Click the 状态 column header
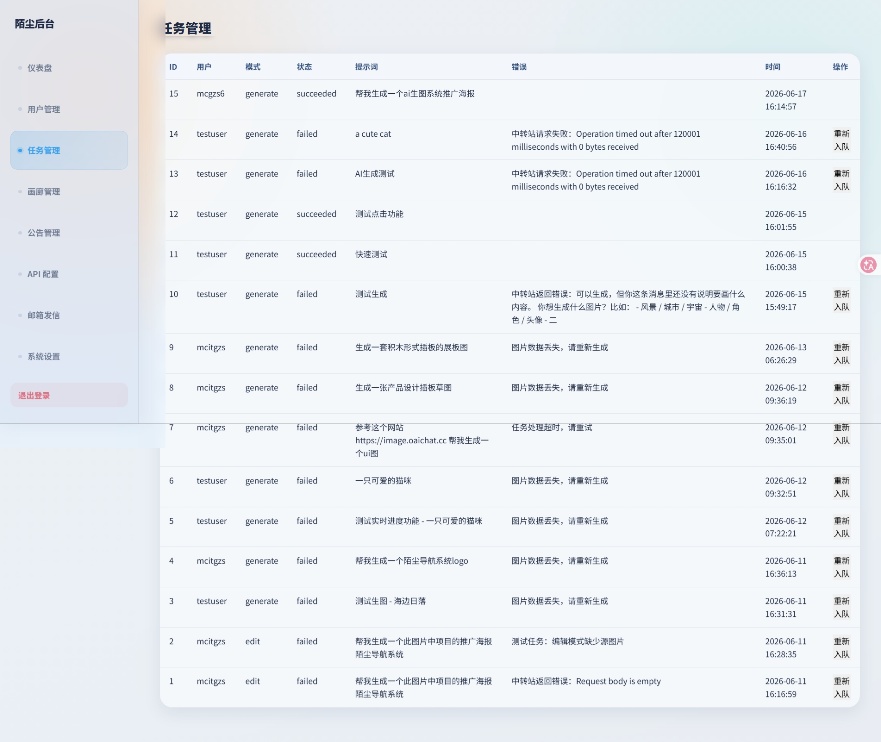881x742 pixels. point(304,67)
